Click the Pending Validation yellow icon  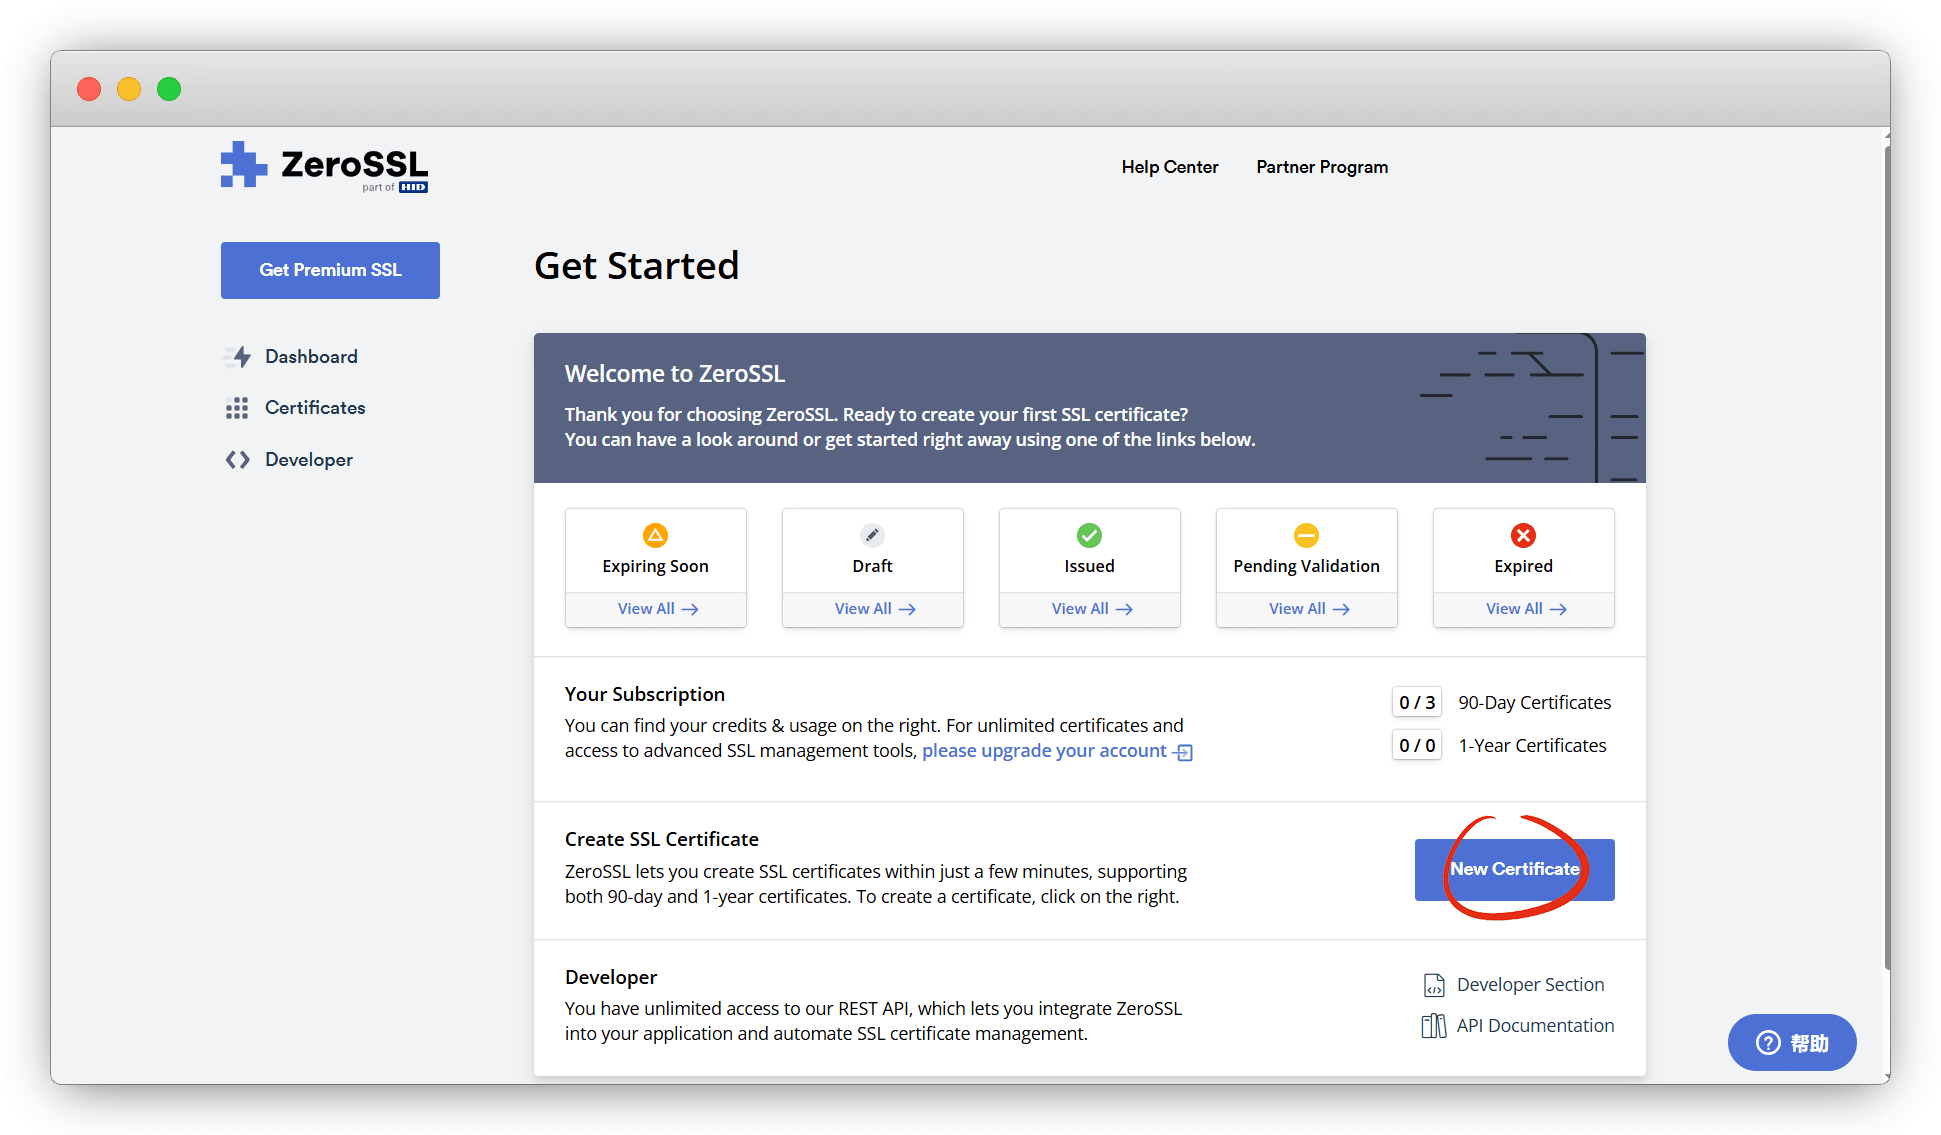[1306, 535]
